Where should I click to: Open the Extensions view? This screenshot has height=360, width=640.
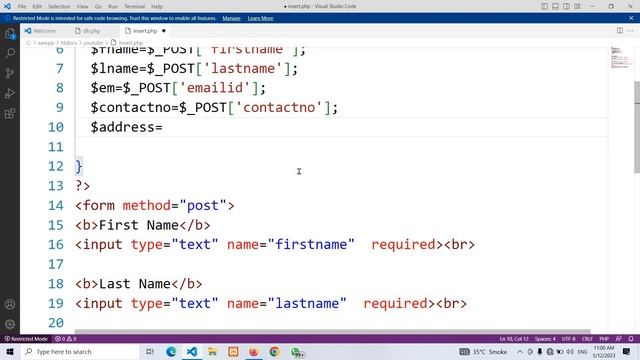10,113
